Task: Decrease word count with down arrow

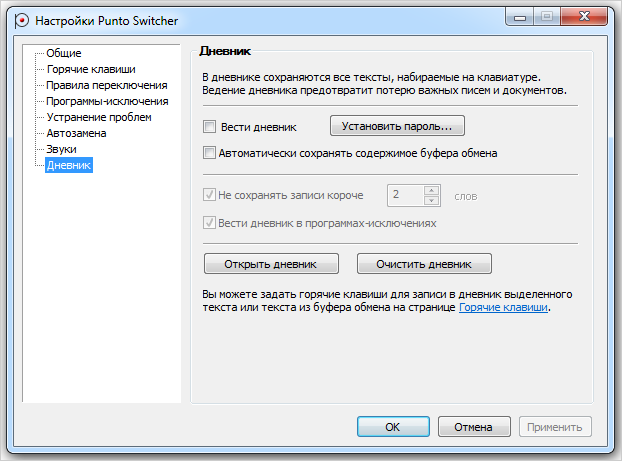Action: pyautogui.click(x=432, y=200)
